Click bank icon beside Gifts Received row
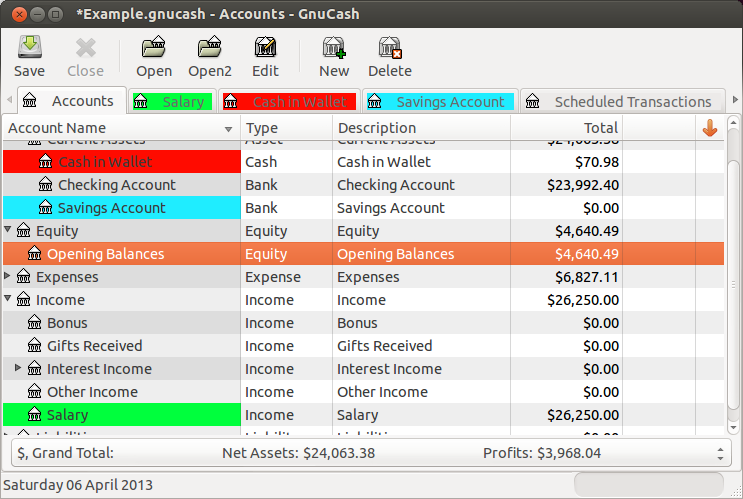Viewport: 743px width, 499px height. coord(35,345)
